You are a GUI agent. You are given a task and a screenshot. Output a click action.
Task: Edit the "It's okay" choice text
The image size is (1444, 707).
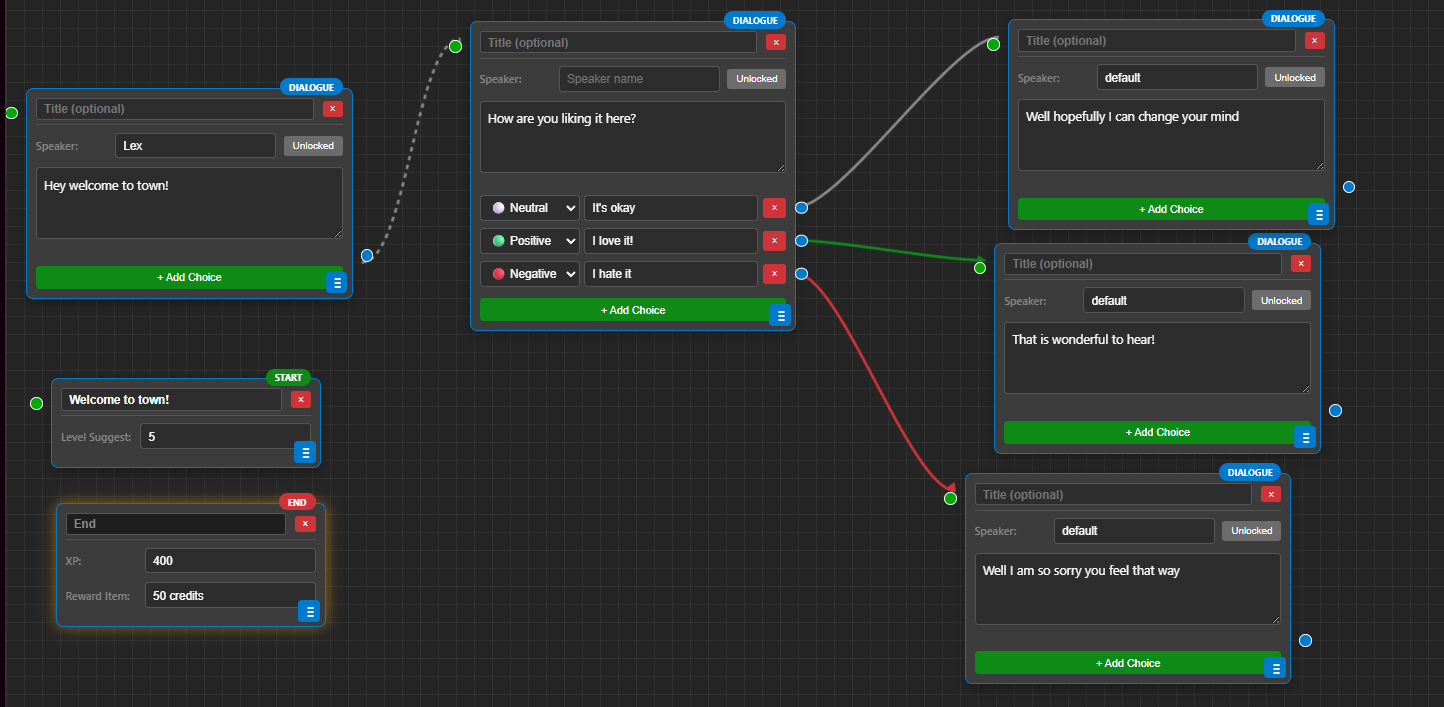[x=671, y=208]
